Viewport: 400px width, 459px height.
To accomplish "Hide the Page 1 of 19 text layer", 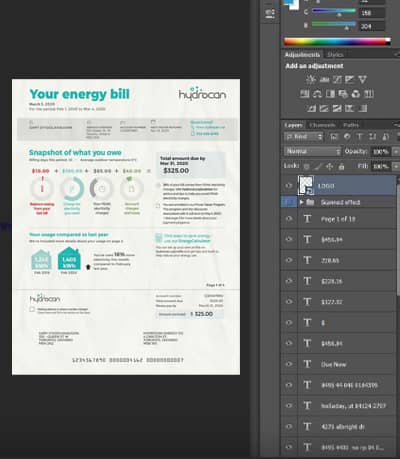I will (x=289, y=219).
